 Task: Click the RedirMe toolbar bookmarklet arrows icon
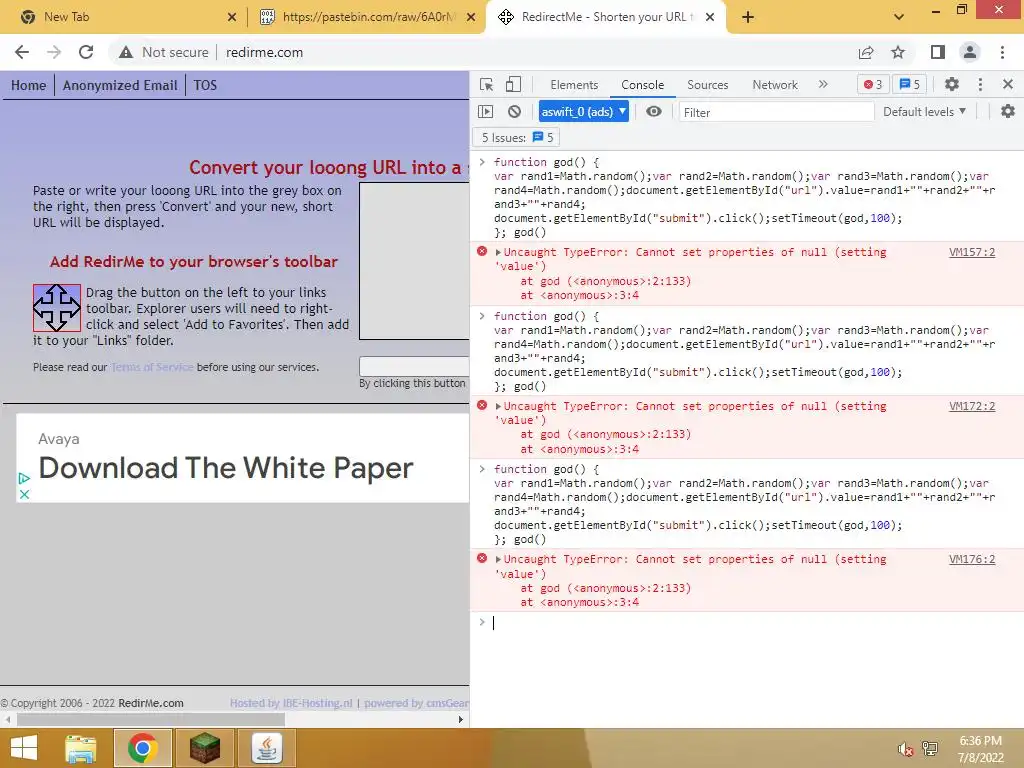point(57,308)
